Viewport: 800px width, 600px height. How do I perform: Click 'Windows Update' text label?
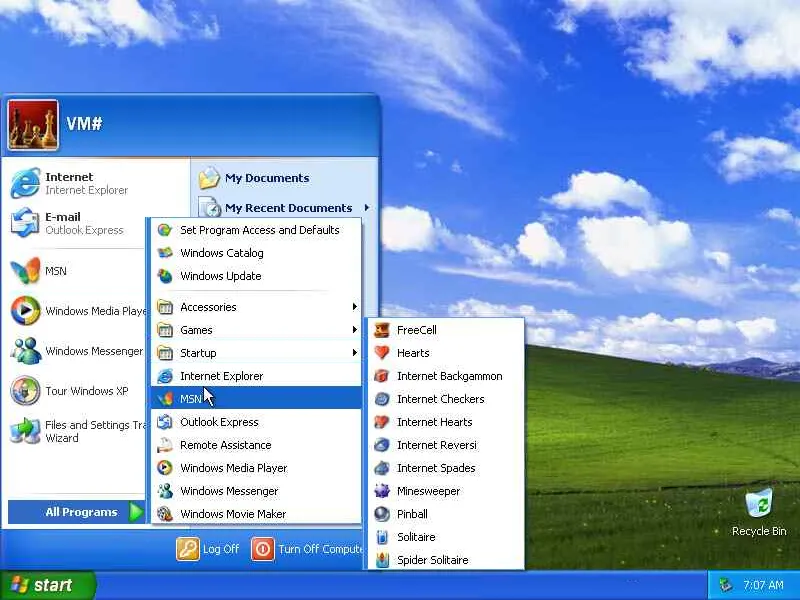coord(221,276)
